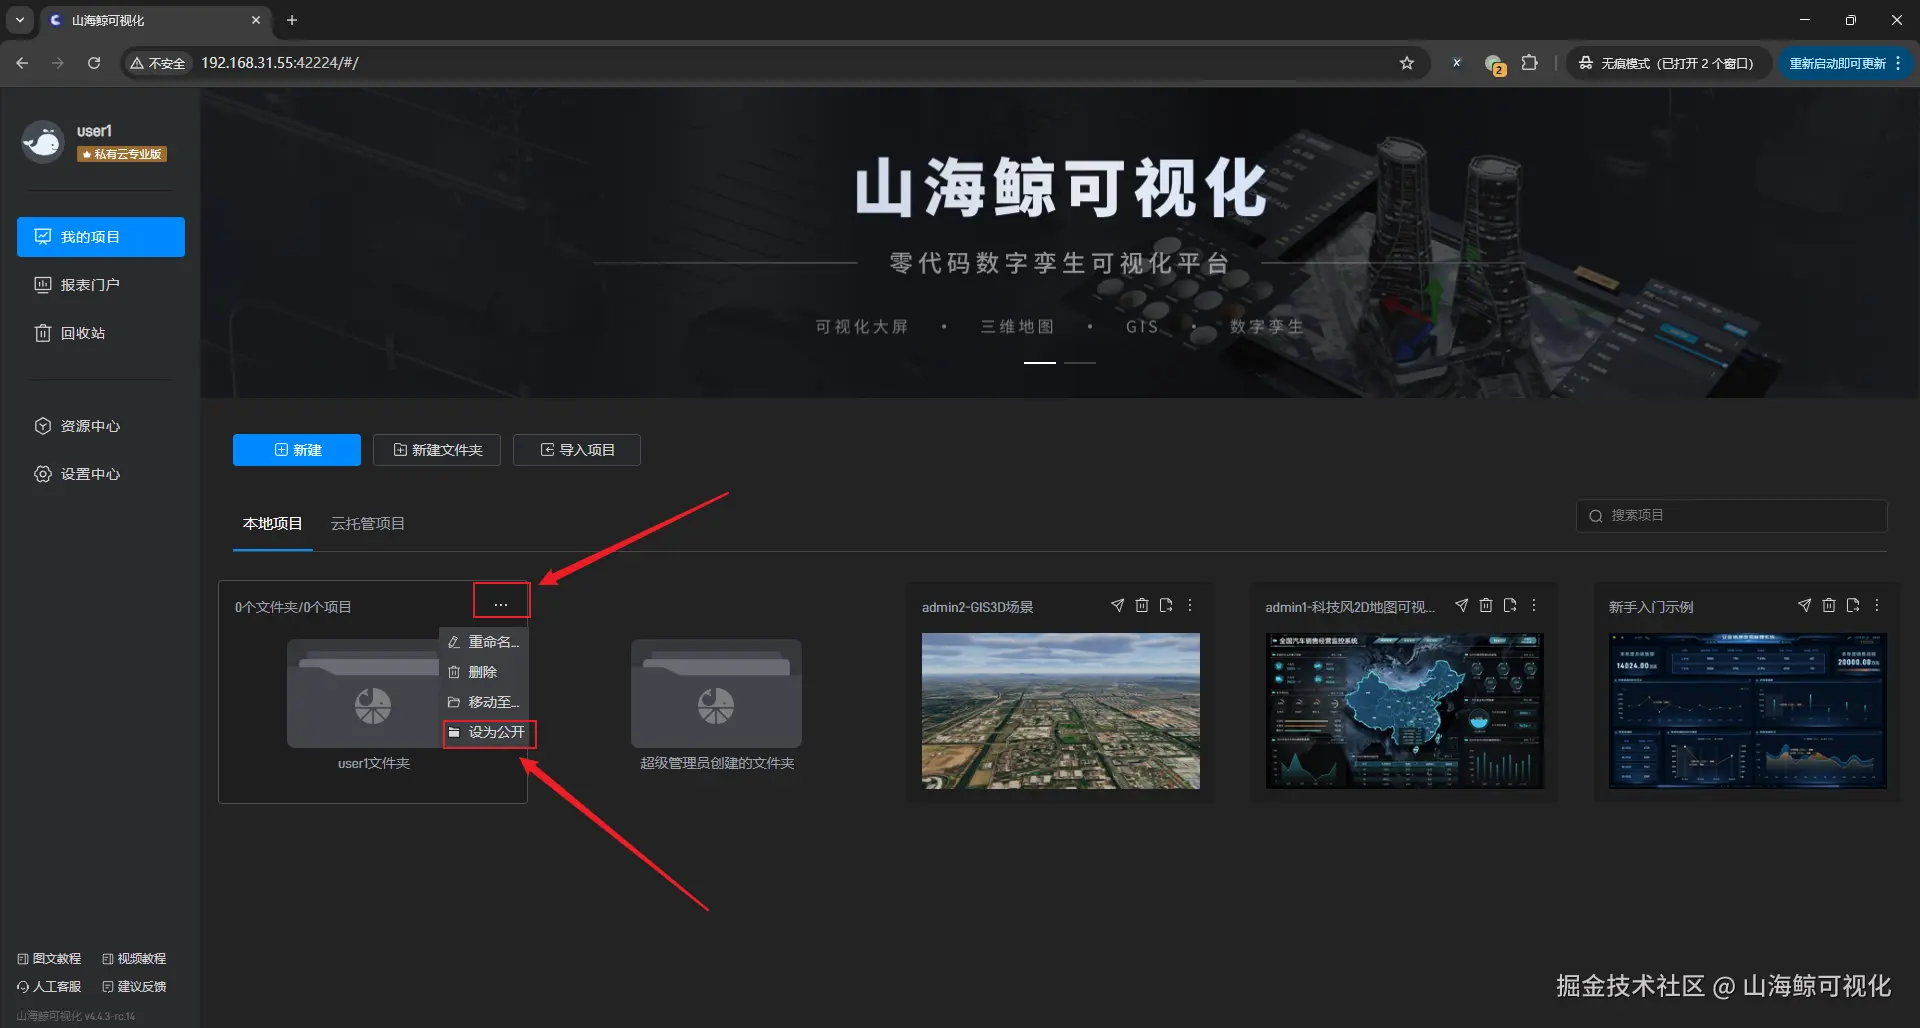Image resolution: width=1920 pixels, height=1028 pixels.
Task: Open 回收站 in the sidebar
Action: (x=101, y=333)
